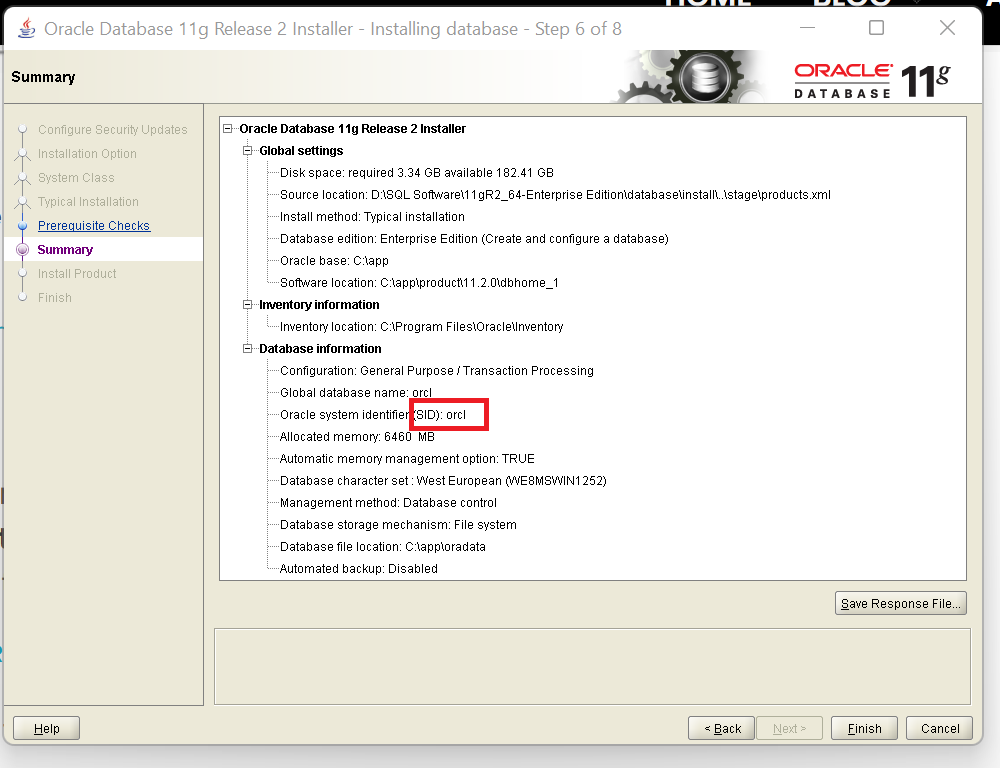Collapse the Global settings section
Image resolution: width=1000 pixels, height=768 pixels.
pyautogui.click(x=247, y=151)
